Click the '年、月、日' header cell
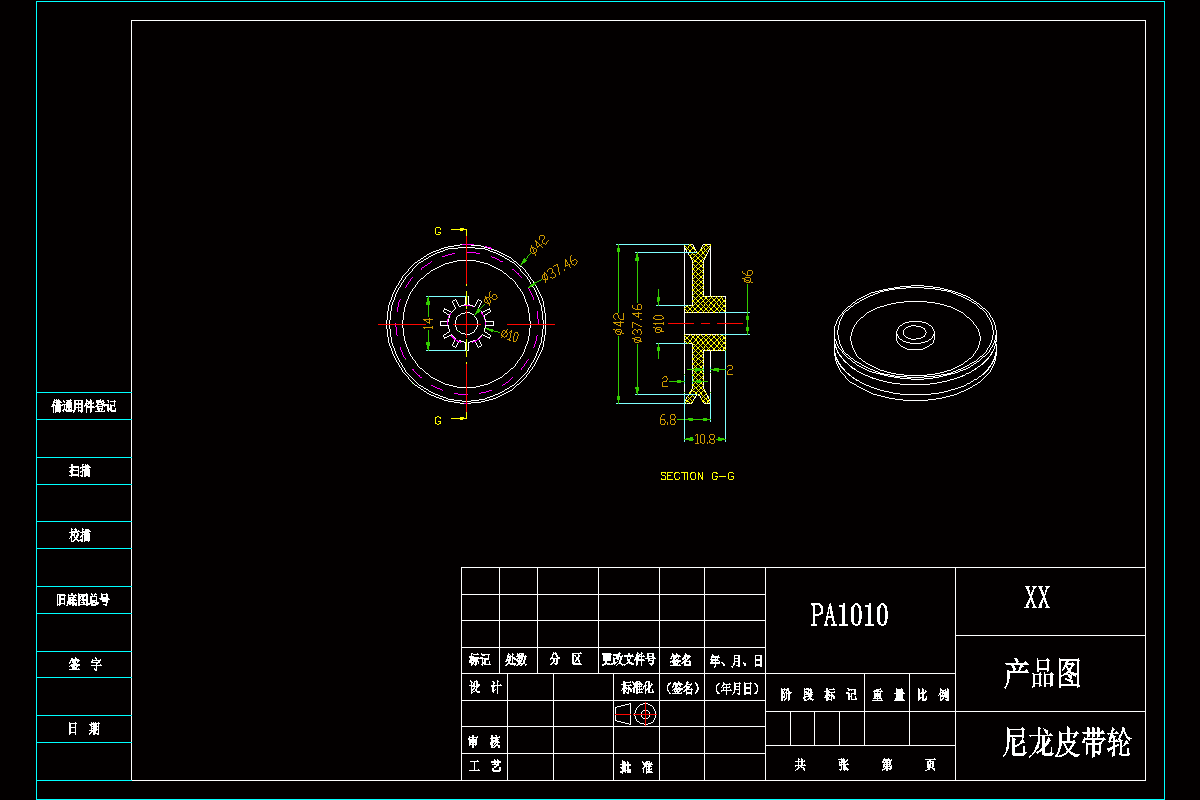 735,660
